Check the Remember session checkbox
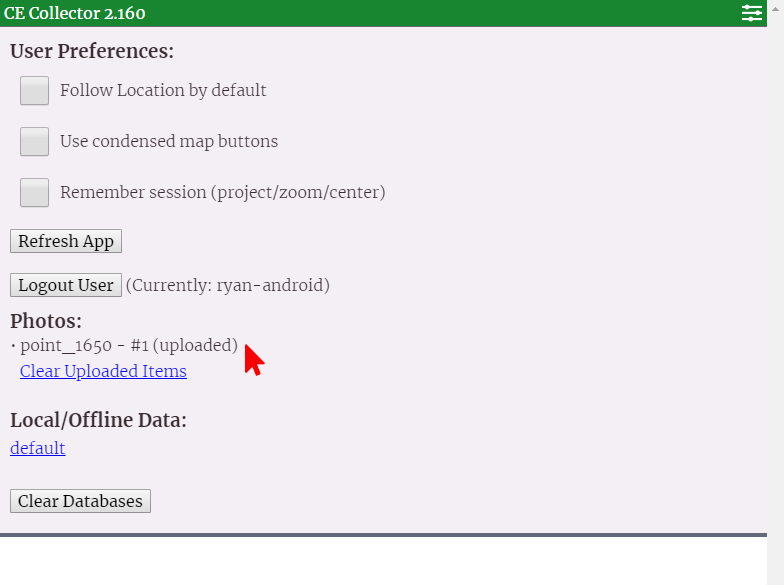 pyautogui.click(x=35, y=192)
